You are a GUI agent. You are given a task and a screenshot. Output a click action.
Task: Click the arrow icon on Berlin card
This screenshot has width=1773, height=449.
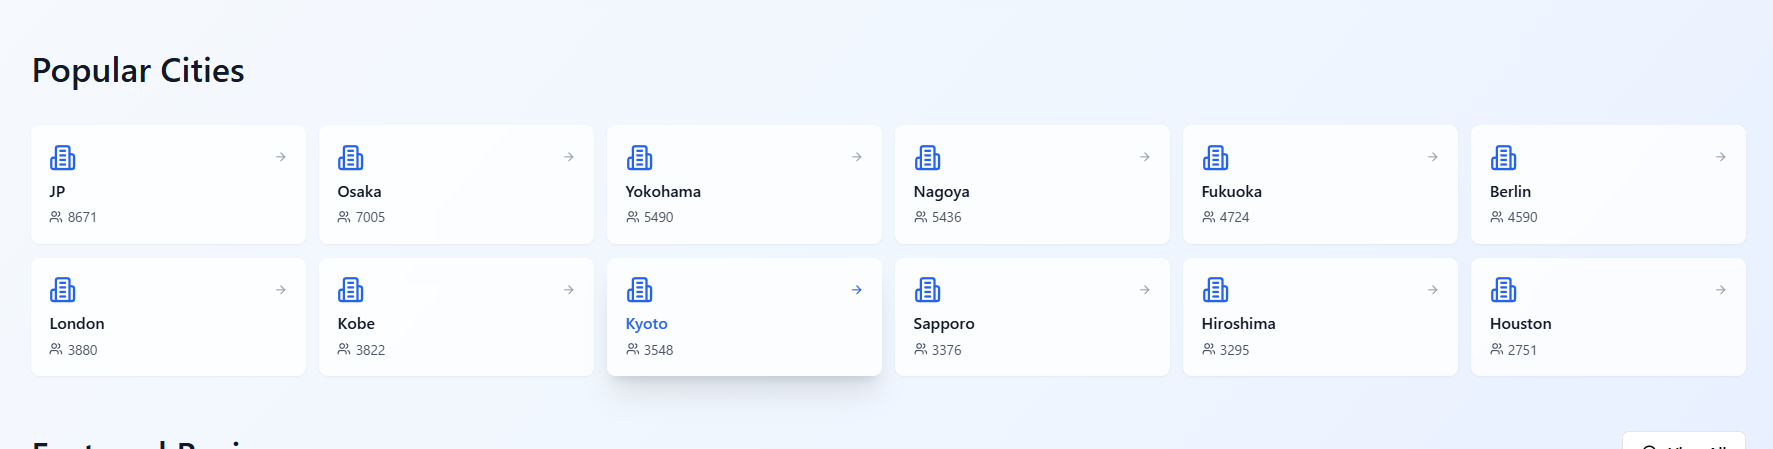coord(1720,157)
